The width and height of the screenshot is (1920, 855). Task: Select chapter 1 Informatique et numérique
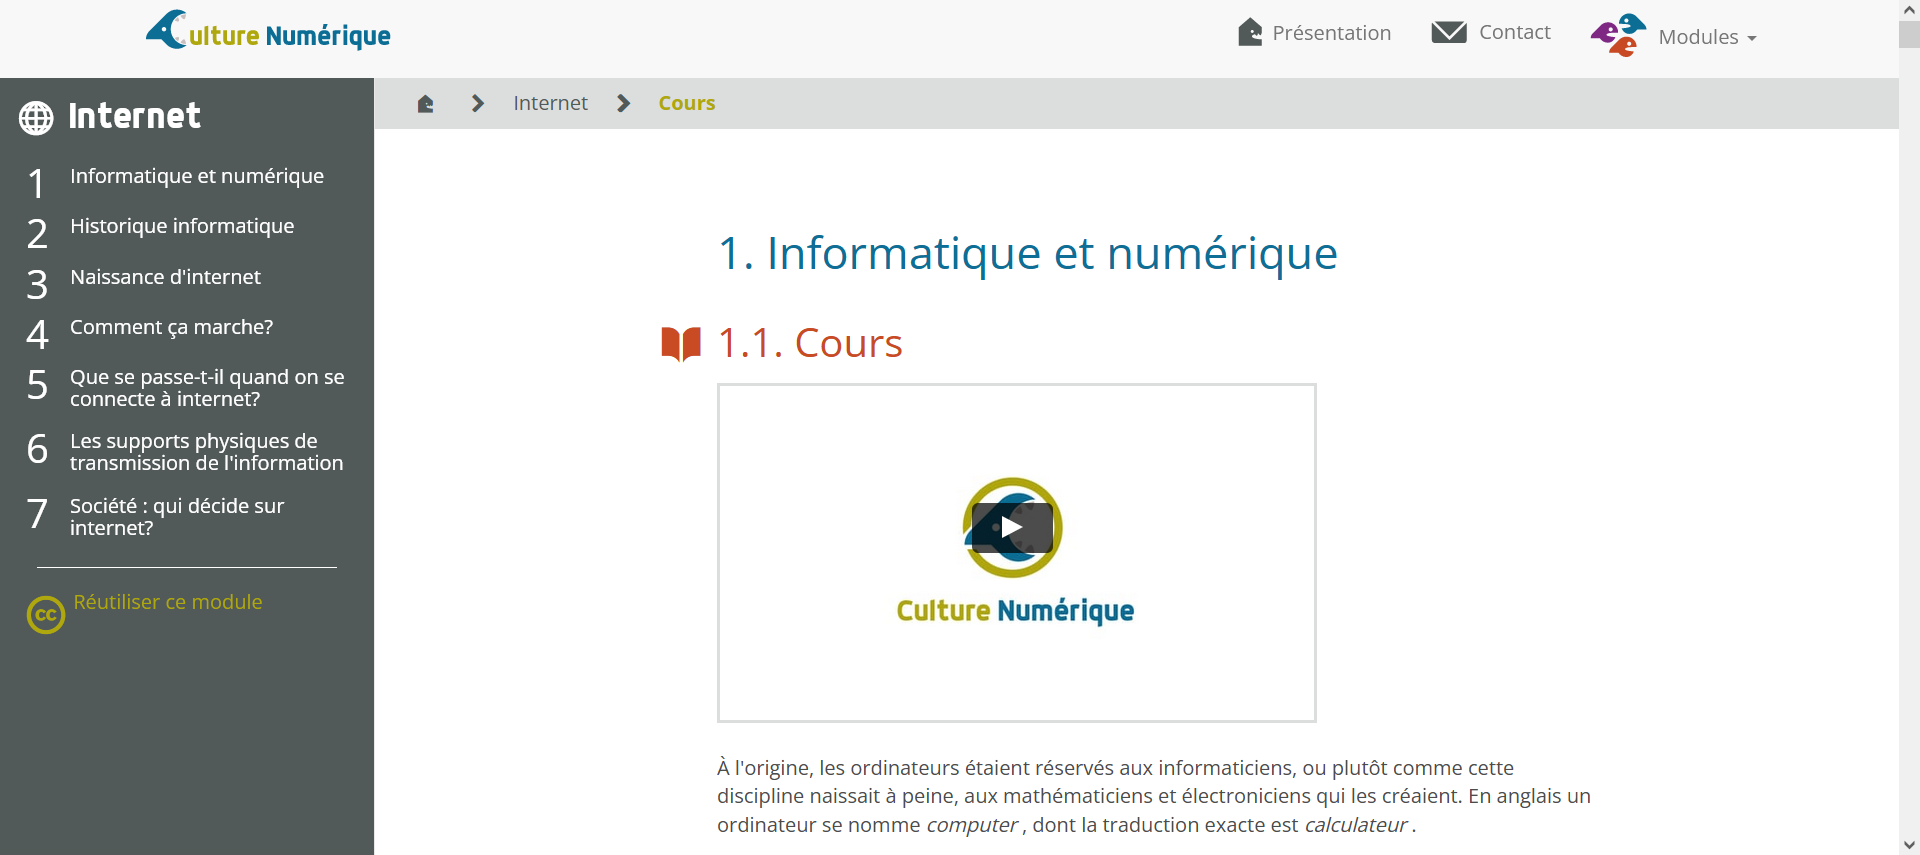pyautogui.click(x=197, y=176)
